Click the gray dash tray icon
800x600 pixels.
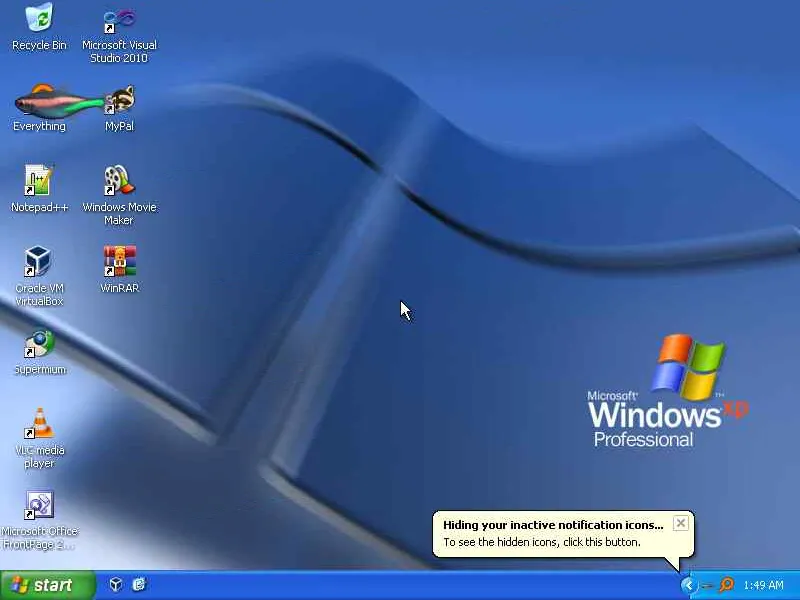pyautogui.click(x=707, y=585)
